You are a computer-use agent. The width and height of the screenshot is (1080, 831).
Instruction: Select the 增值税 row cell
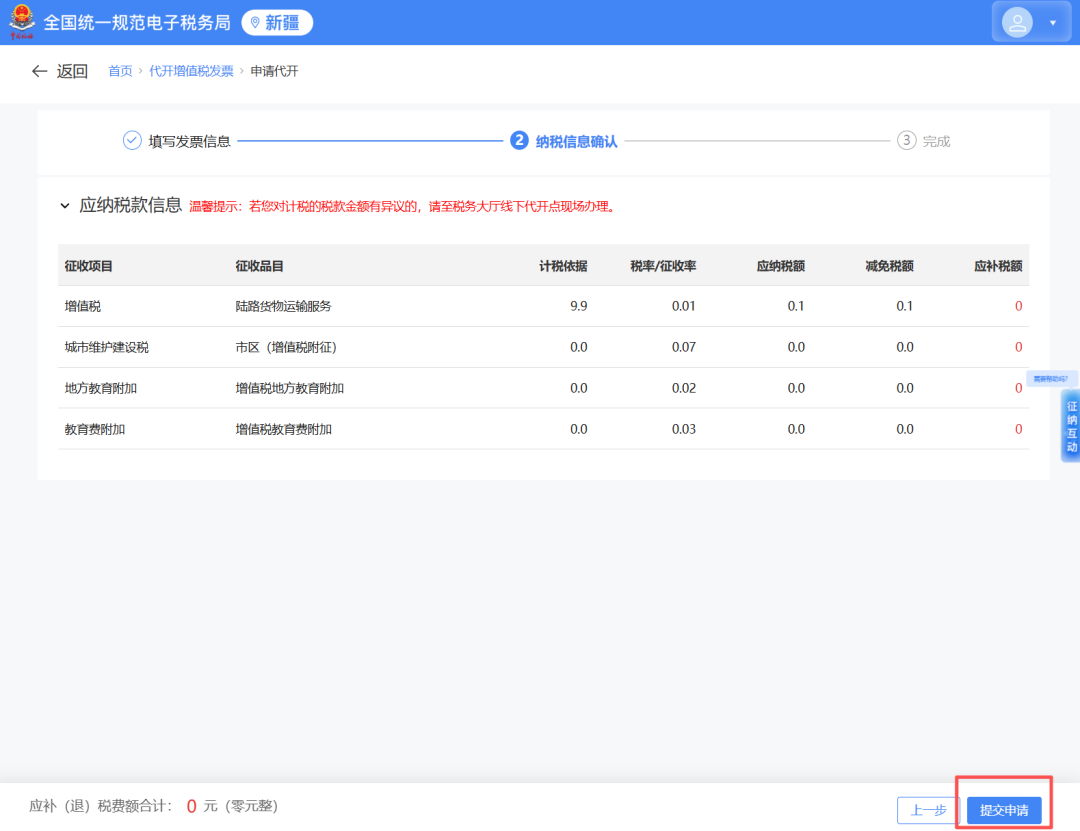[83, 306]
